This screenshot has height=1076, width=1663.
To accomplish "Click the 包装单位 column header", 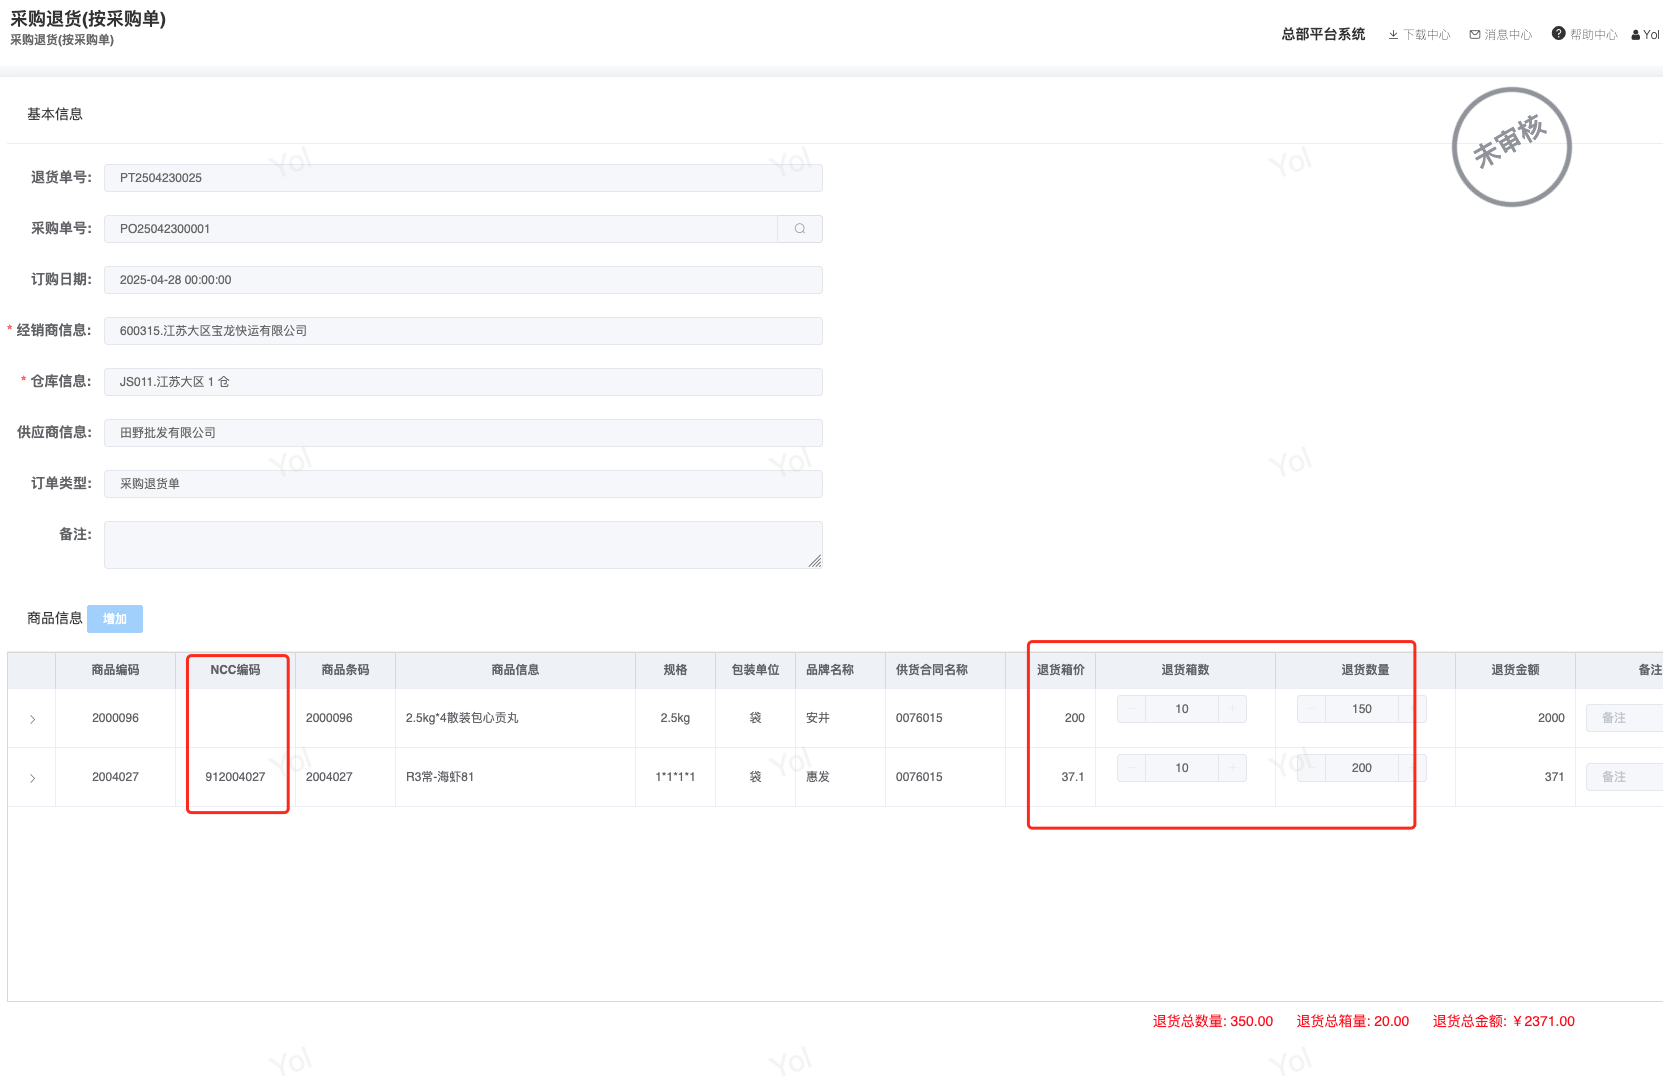I will (x=755, y=670).
